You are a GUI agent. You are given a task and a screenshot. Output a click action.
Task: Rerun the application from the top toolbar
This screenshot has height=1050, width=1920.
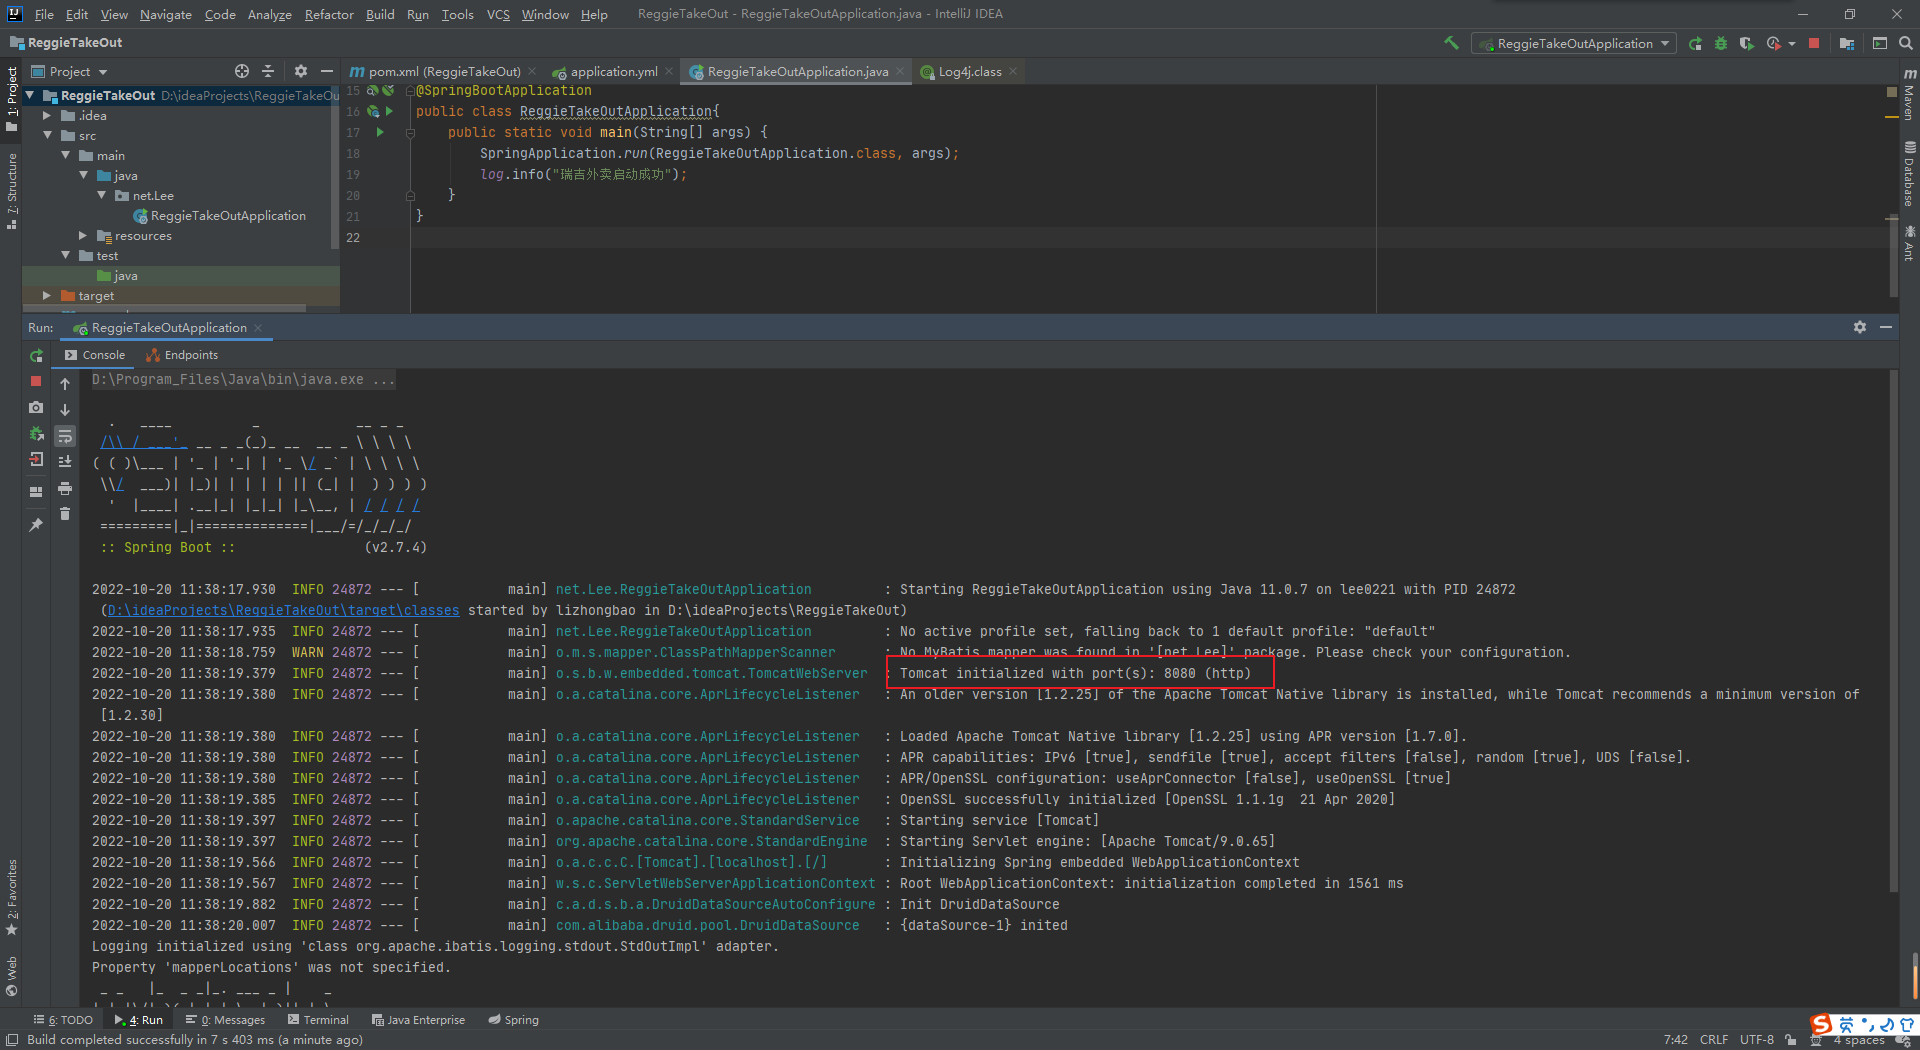(x=1695, y=43)
